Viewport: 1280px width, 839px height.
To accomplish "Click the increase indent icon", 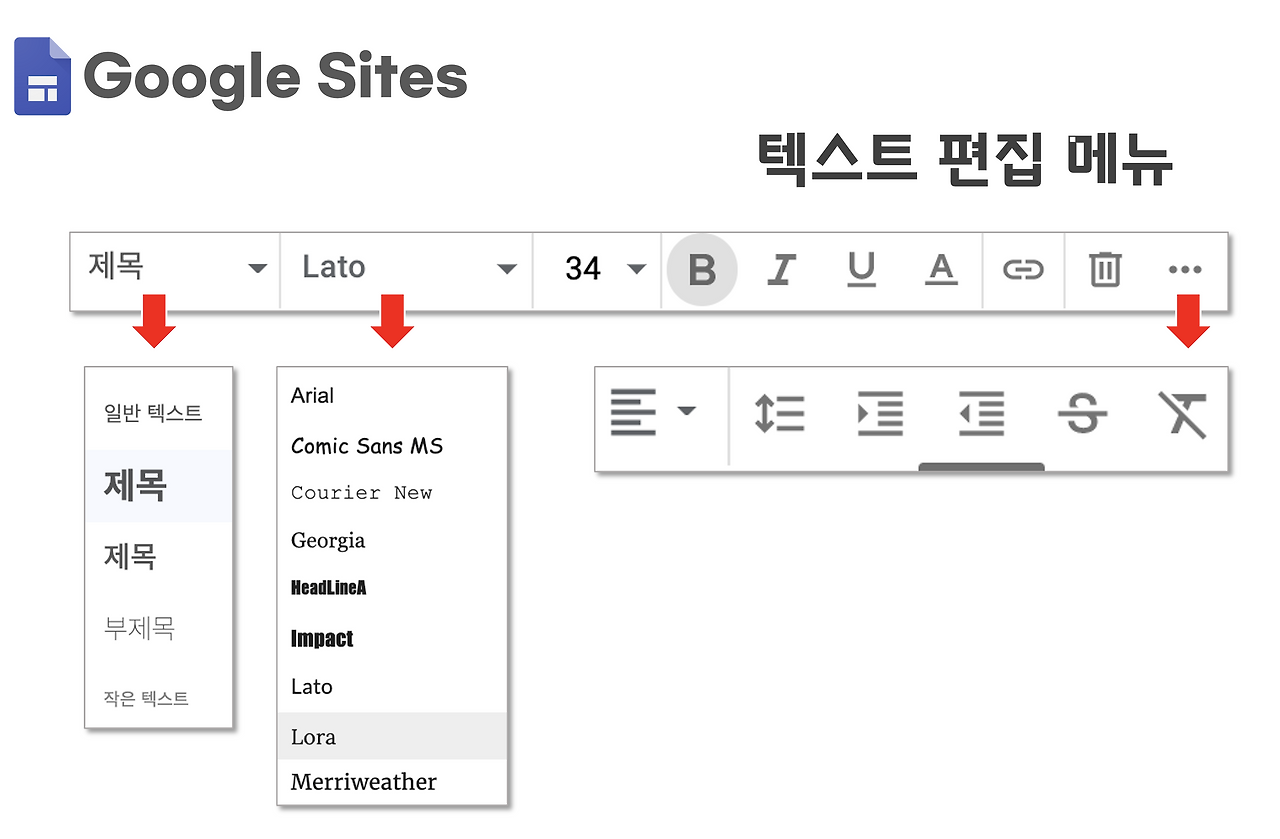I will (x=880, y=413).
